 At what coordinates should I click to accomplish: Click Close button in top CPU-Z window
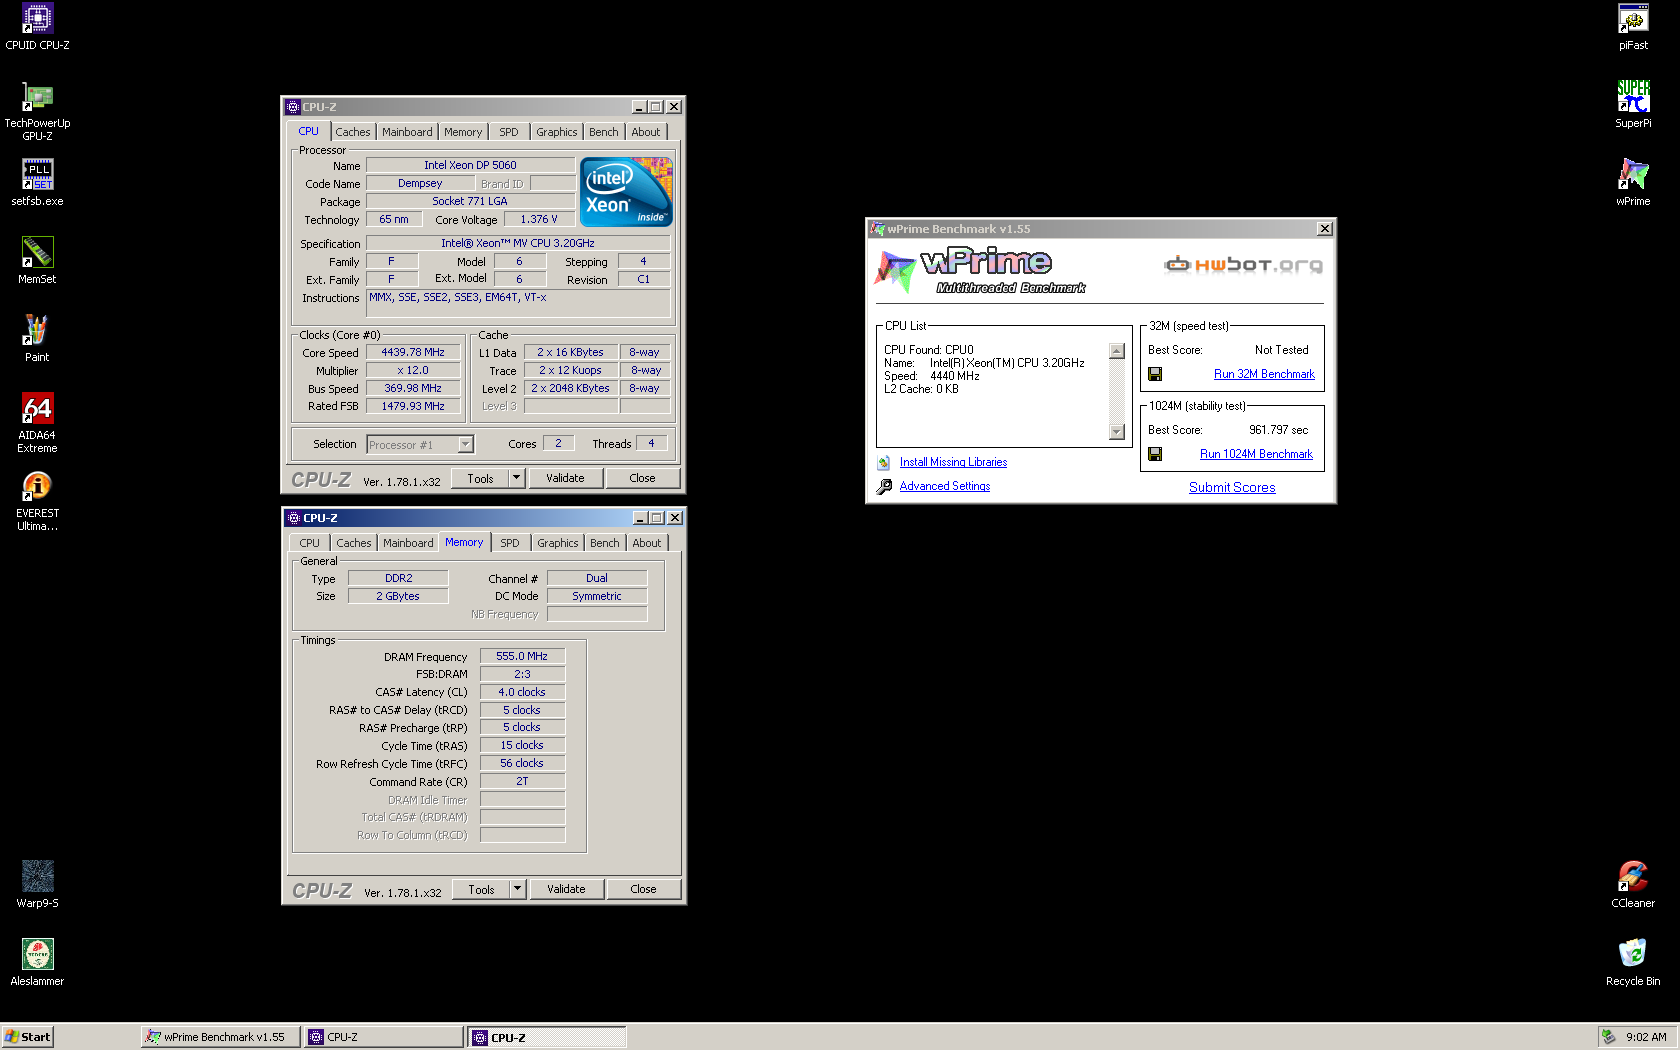(x=642, y=479)
